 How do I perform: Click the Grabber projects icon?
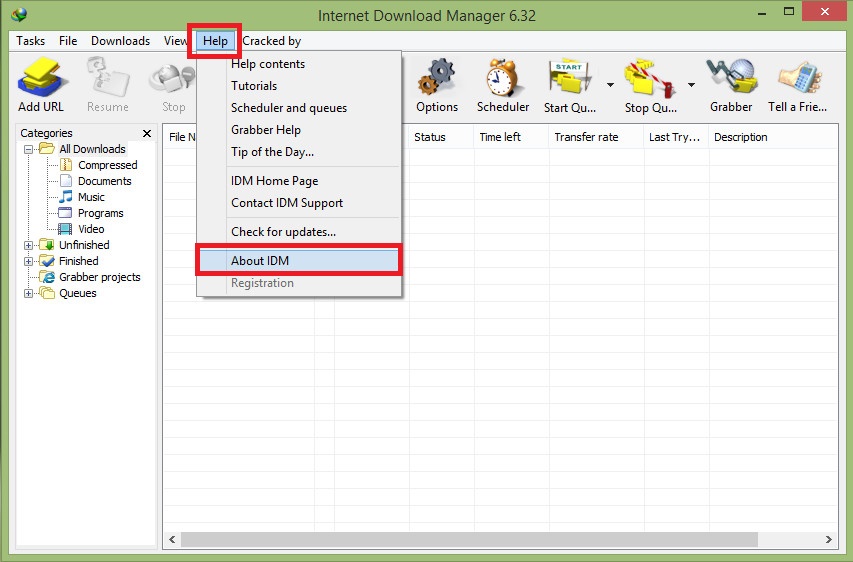(47, 277)
